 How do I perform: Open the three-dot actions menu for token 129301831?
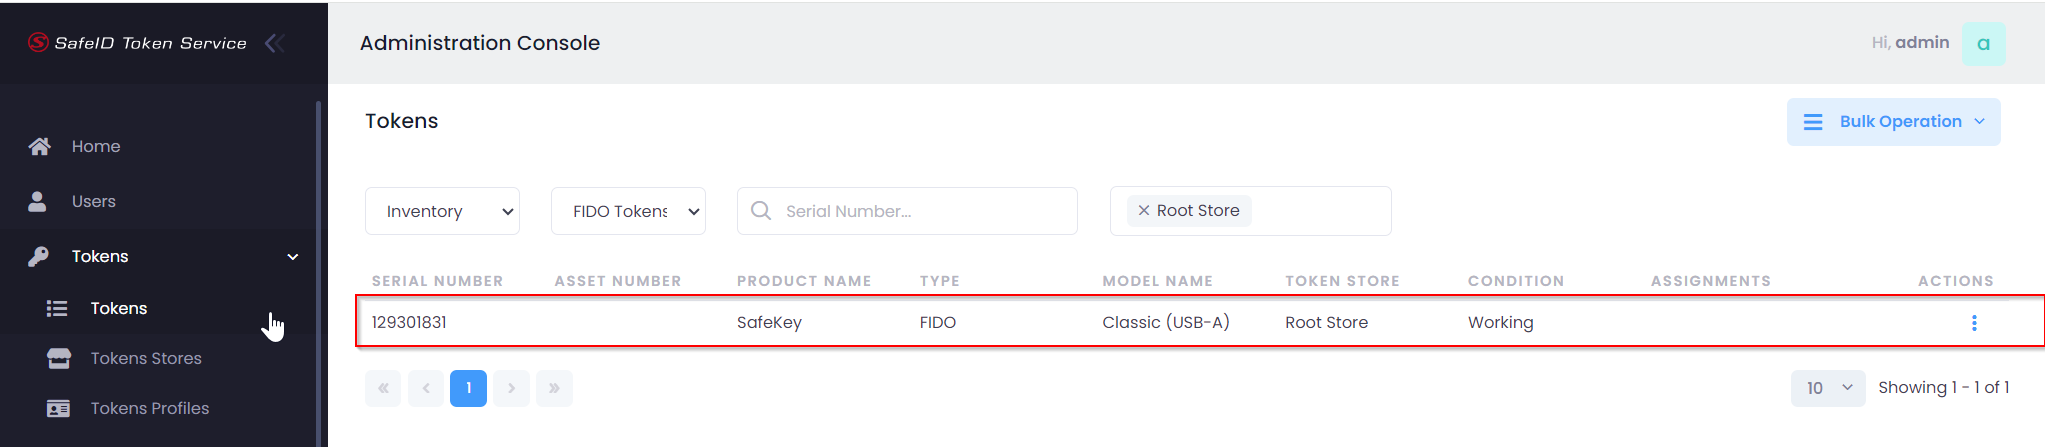(x=1973, y=322)
